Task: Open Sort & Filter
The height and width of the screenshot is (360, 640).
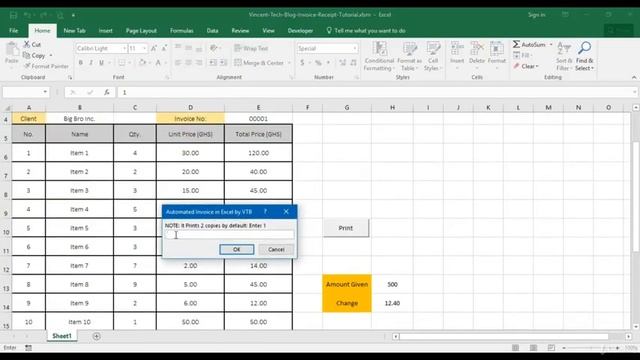Action: click(x=564, y=56)
